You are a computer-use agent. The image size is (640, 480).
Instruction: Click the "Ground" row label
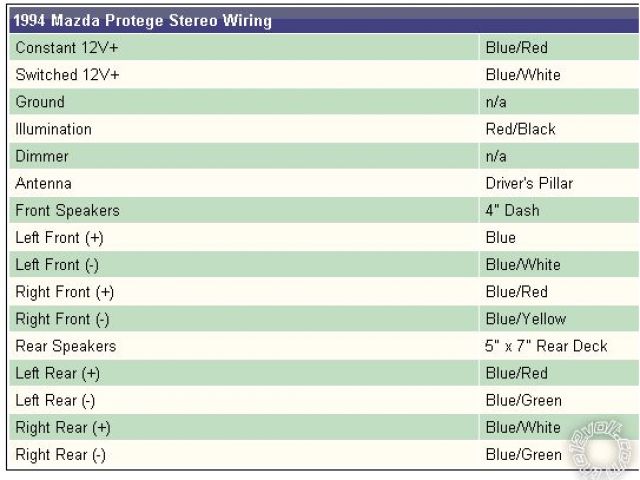(x=40, y=102)
